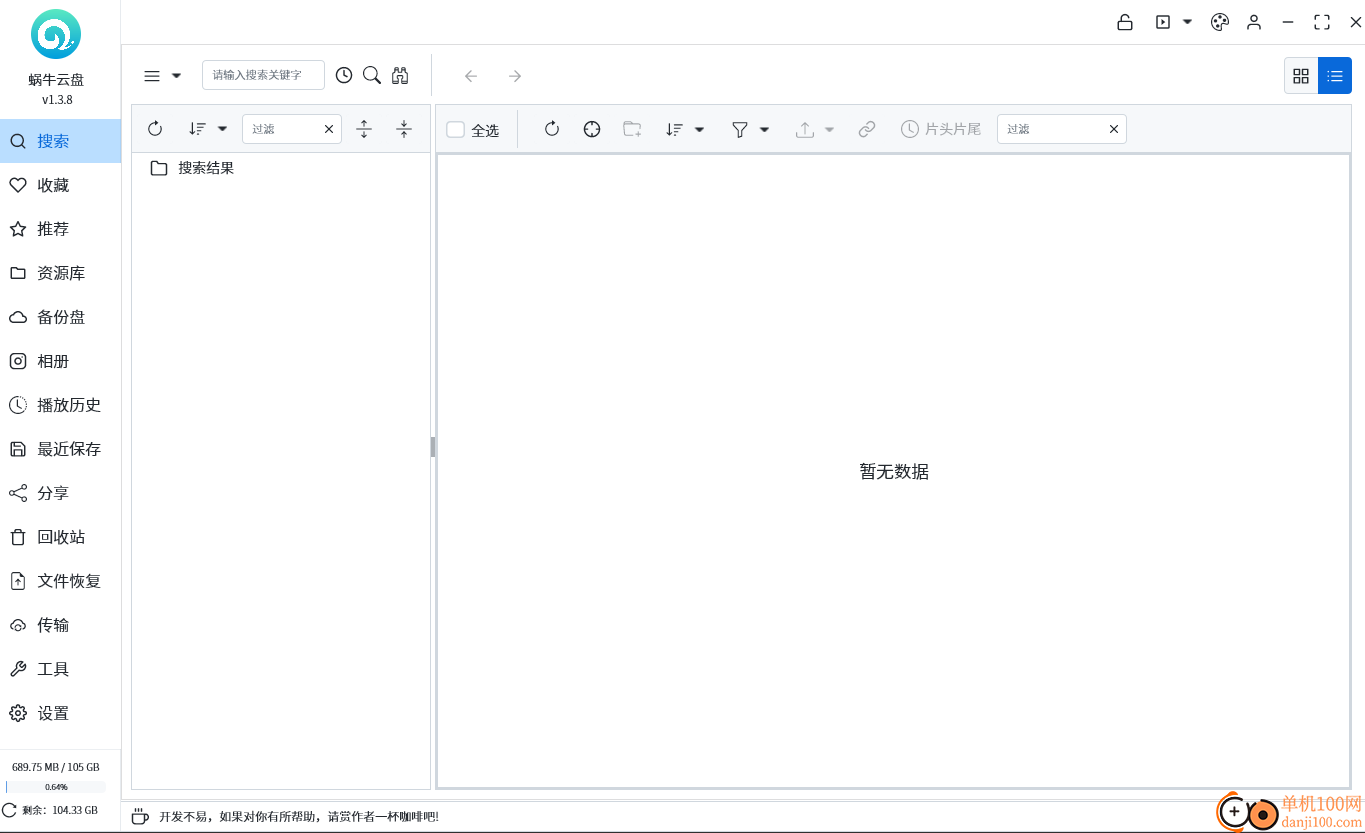Image resolution: width=1365 pixels, height=833 pixels.
Task: Create a new folder
Action: (x=632, y=129)
